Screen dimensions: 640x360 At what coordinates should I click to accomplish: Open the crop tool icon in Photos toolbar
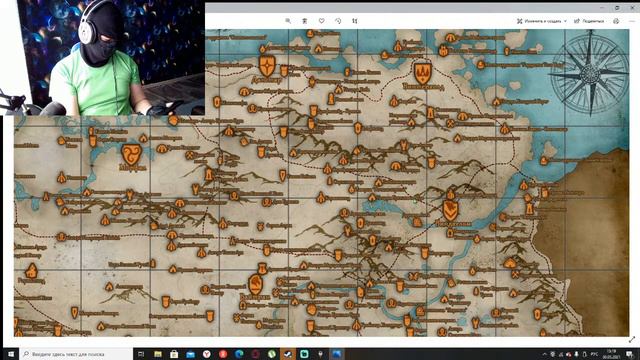(x=355, y=21)
